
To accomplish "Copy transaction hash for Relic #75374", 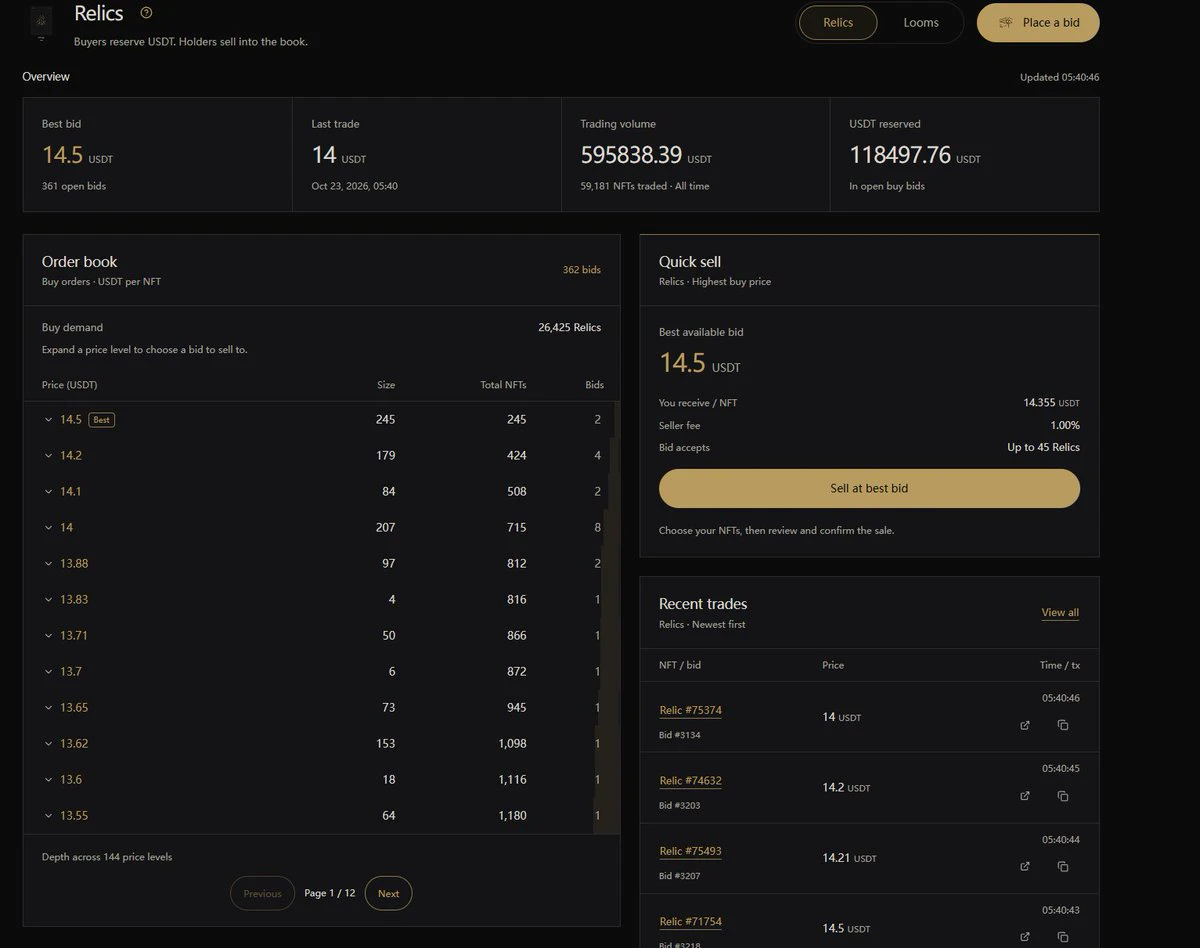I will (x=1063, y=725).
